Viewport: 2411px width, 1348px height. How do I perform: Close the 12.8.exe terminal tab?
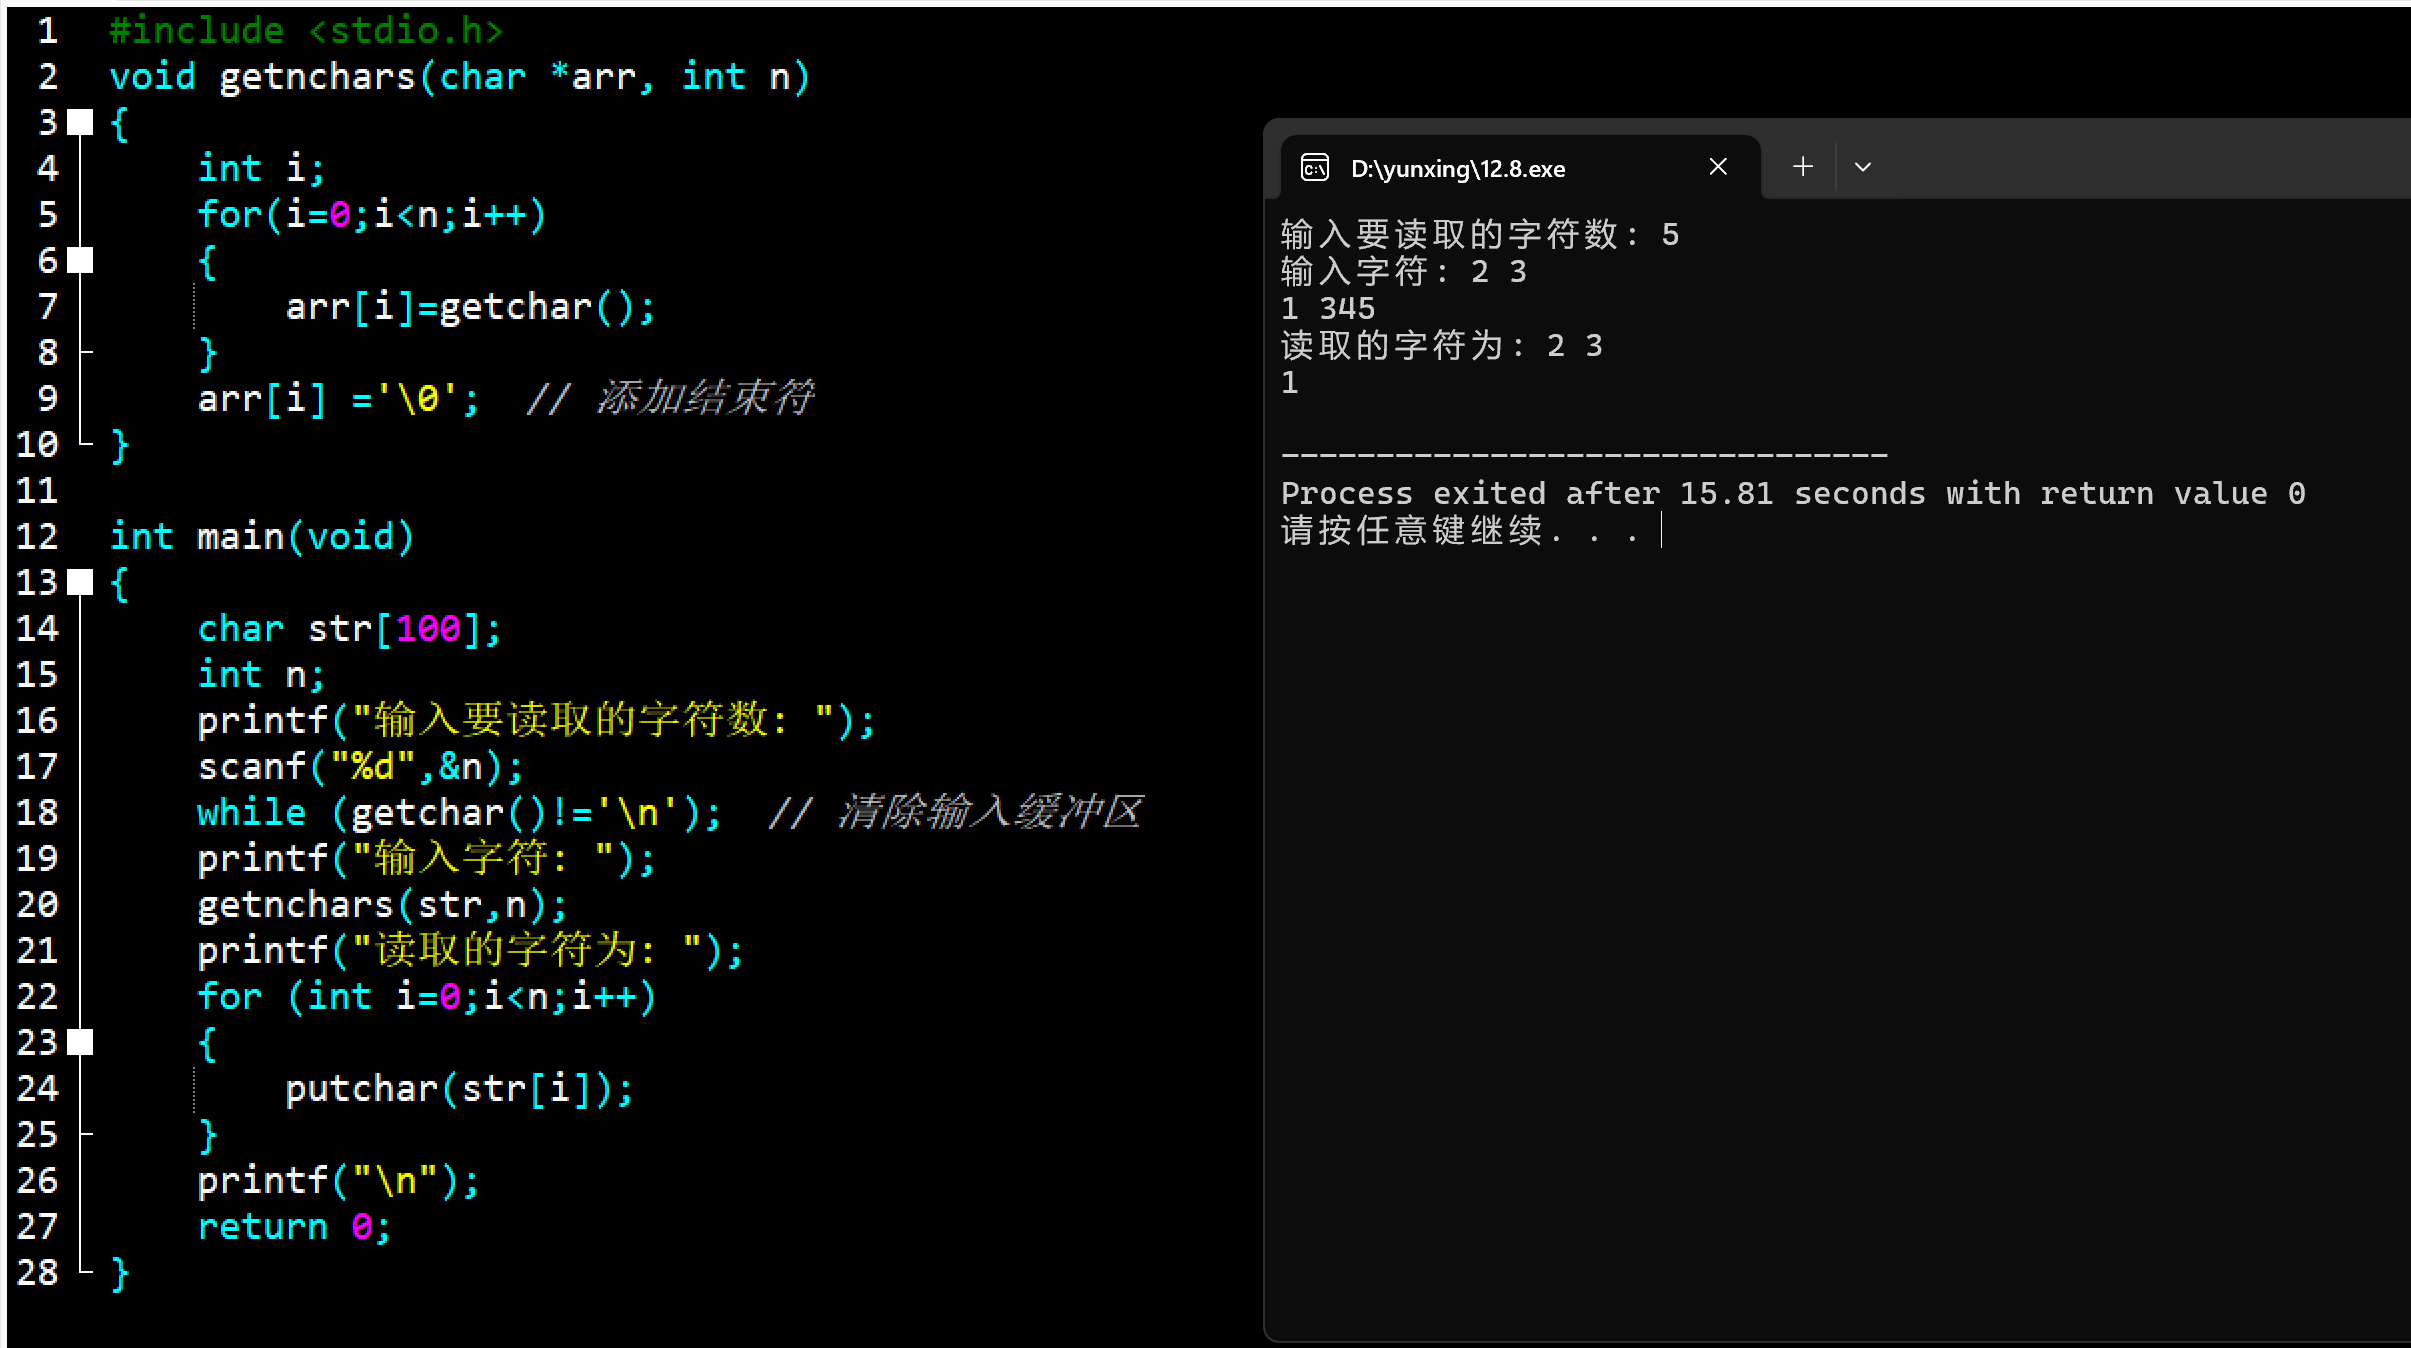click(1718, 167)
